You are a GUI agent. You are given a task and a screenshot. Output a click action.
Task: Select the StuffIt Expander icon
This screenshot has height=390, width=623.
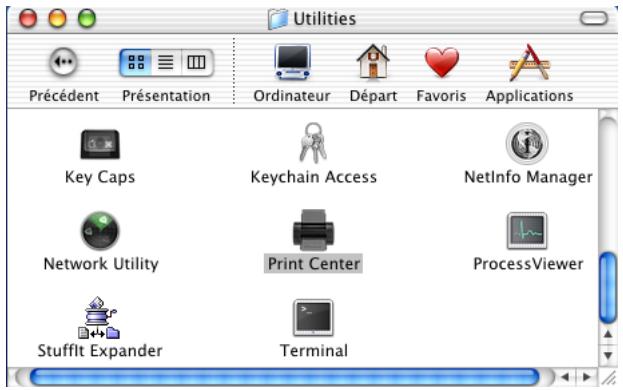pyautogui.click(x=99, y=317)
